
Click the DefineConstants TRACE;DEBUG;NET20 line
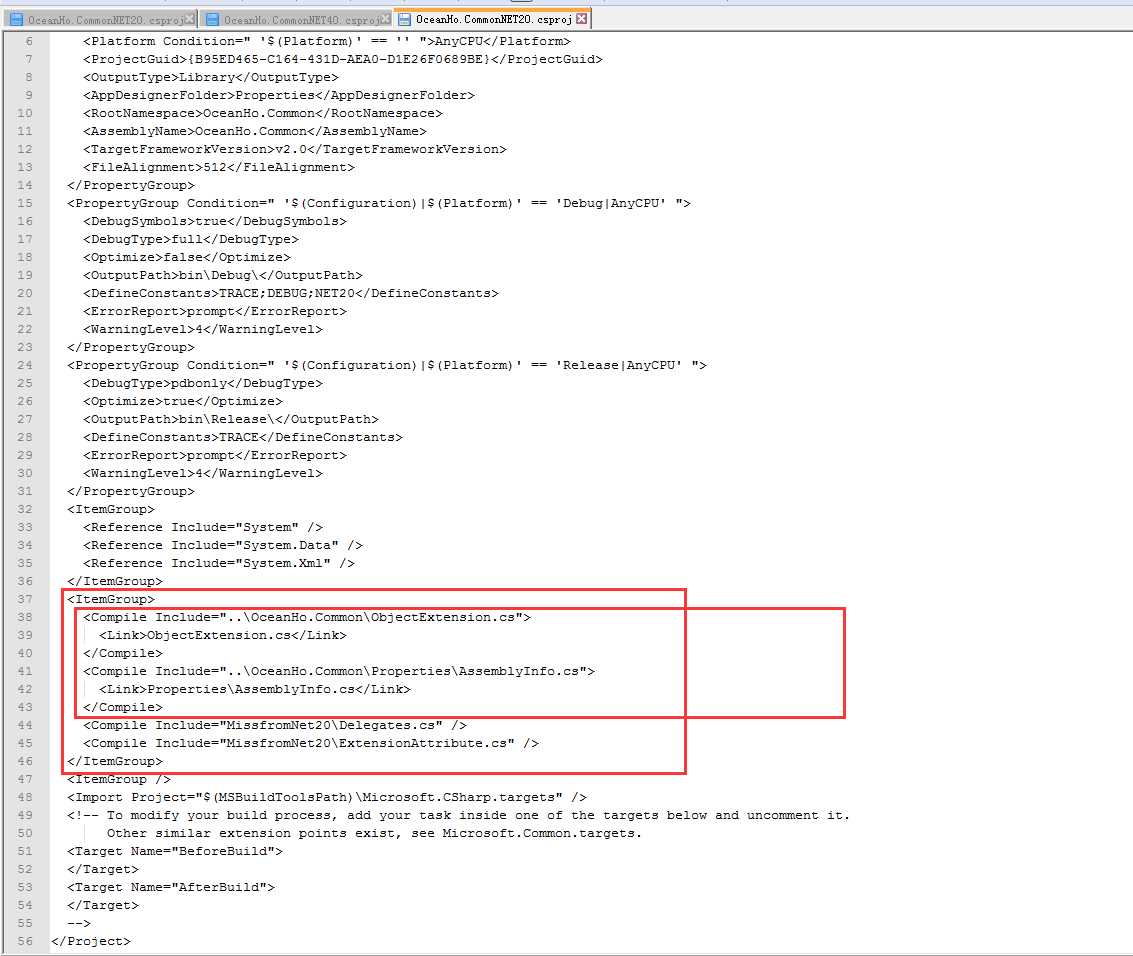coord(290,293)
